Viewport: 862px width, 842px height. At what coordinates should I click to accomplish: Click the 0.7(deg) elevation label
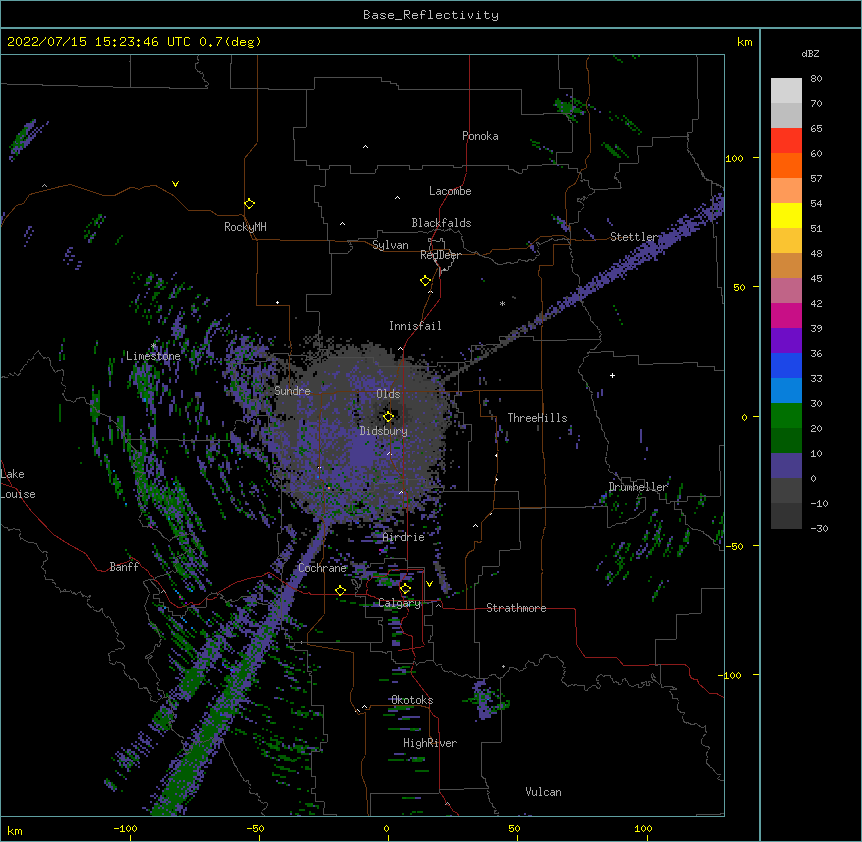click(230, 42)
